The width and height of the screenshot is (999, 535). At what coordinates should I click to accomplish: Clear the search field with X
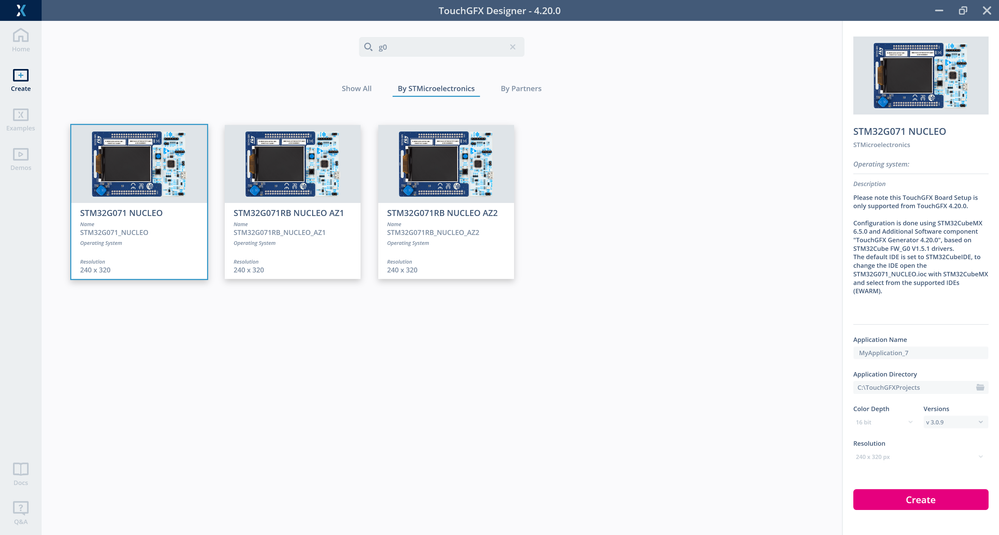[512, 46]
